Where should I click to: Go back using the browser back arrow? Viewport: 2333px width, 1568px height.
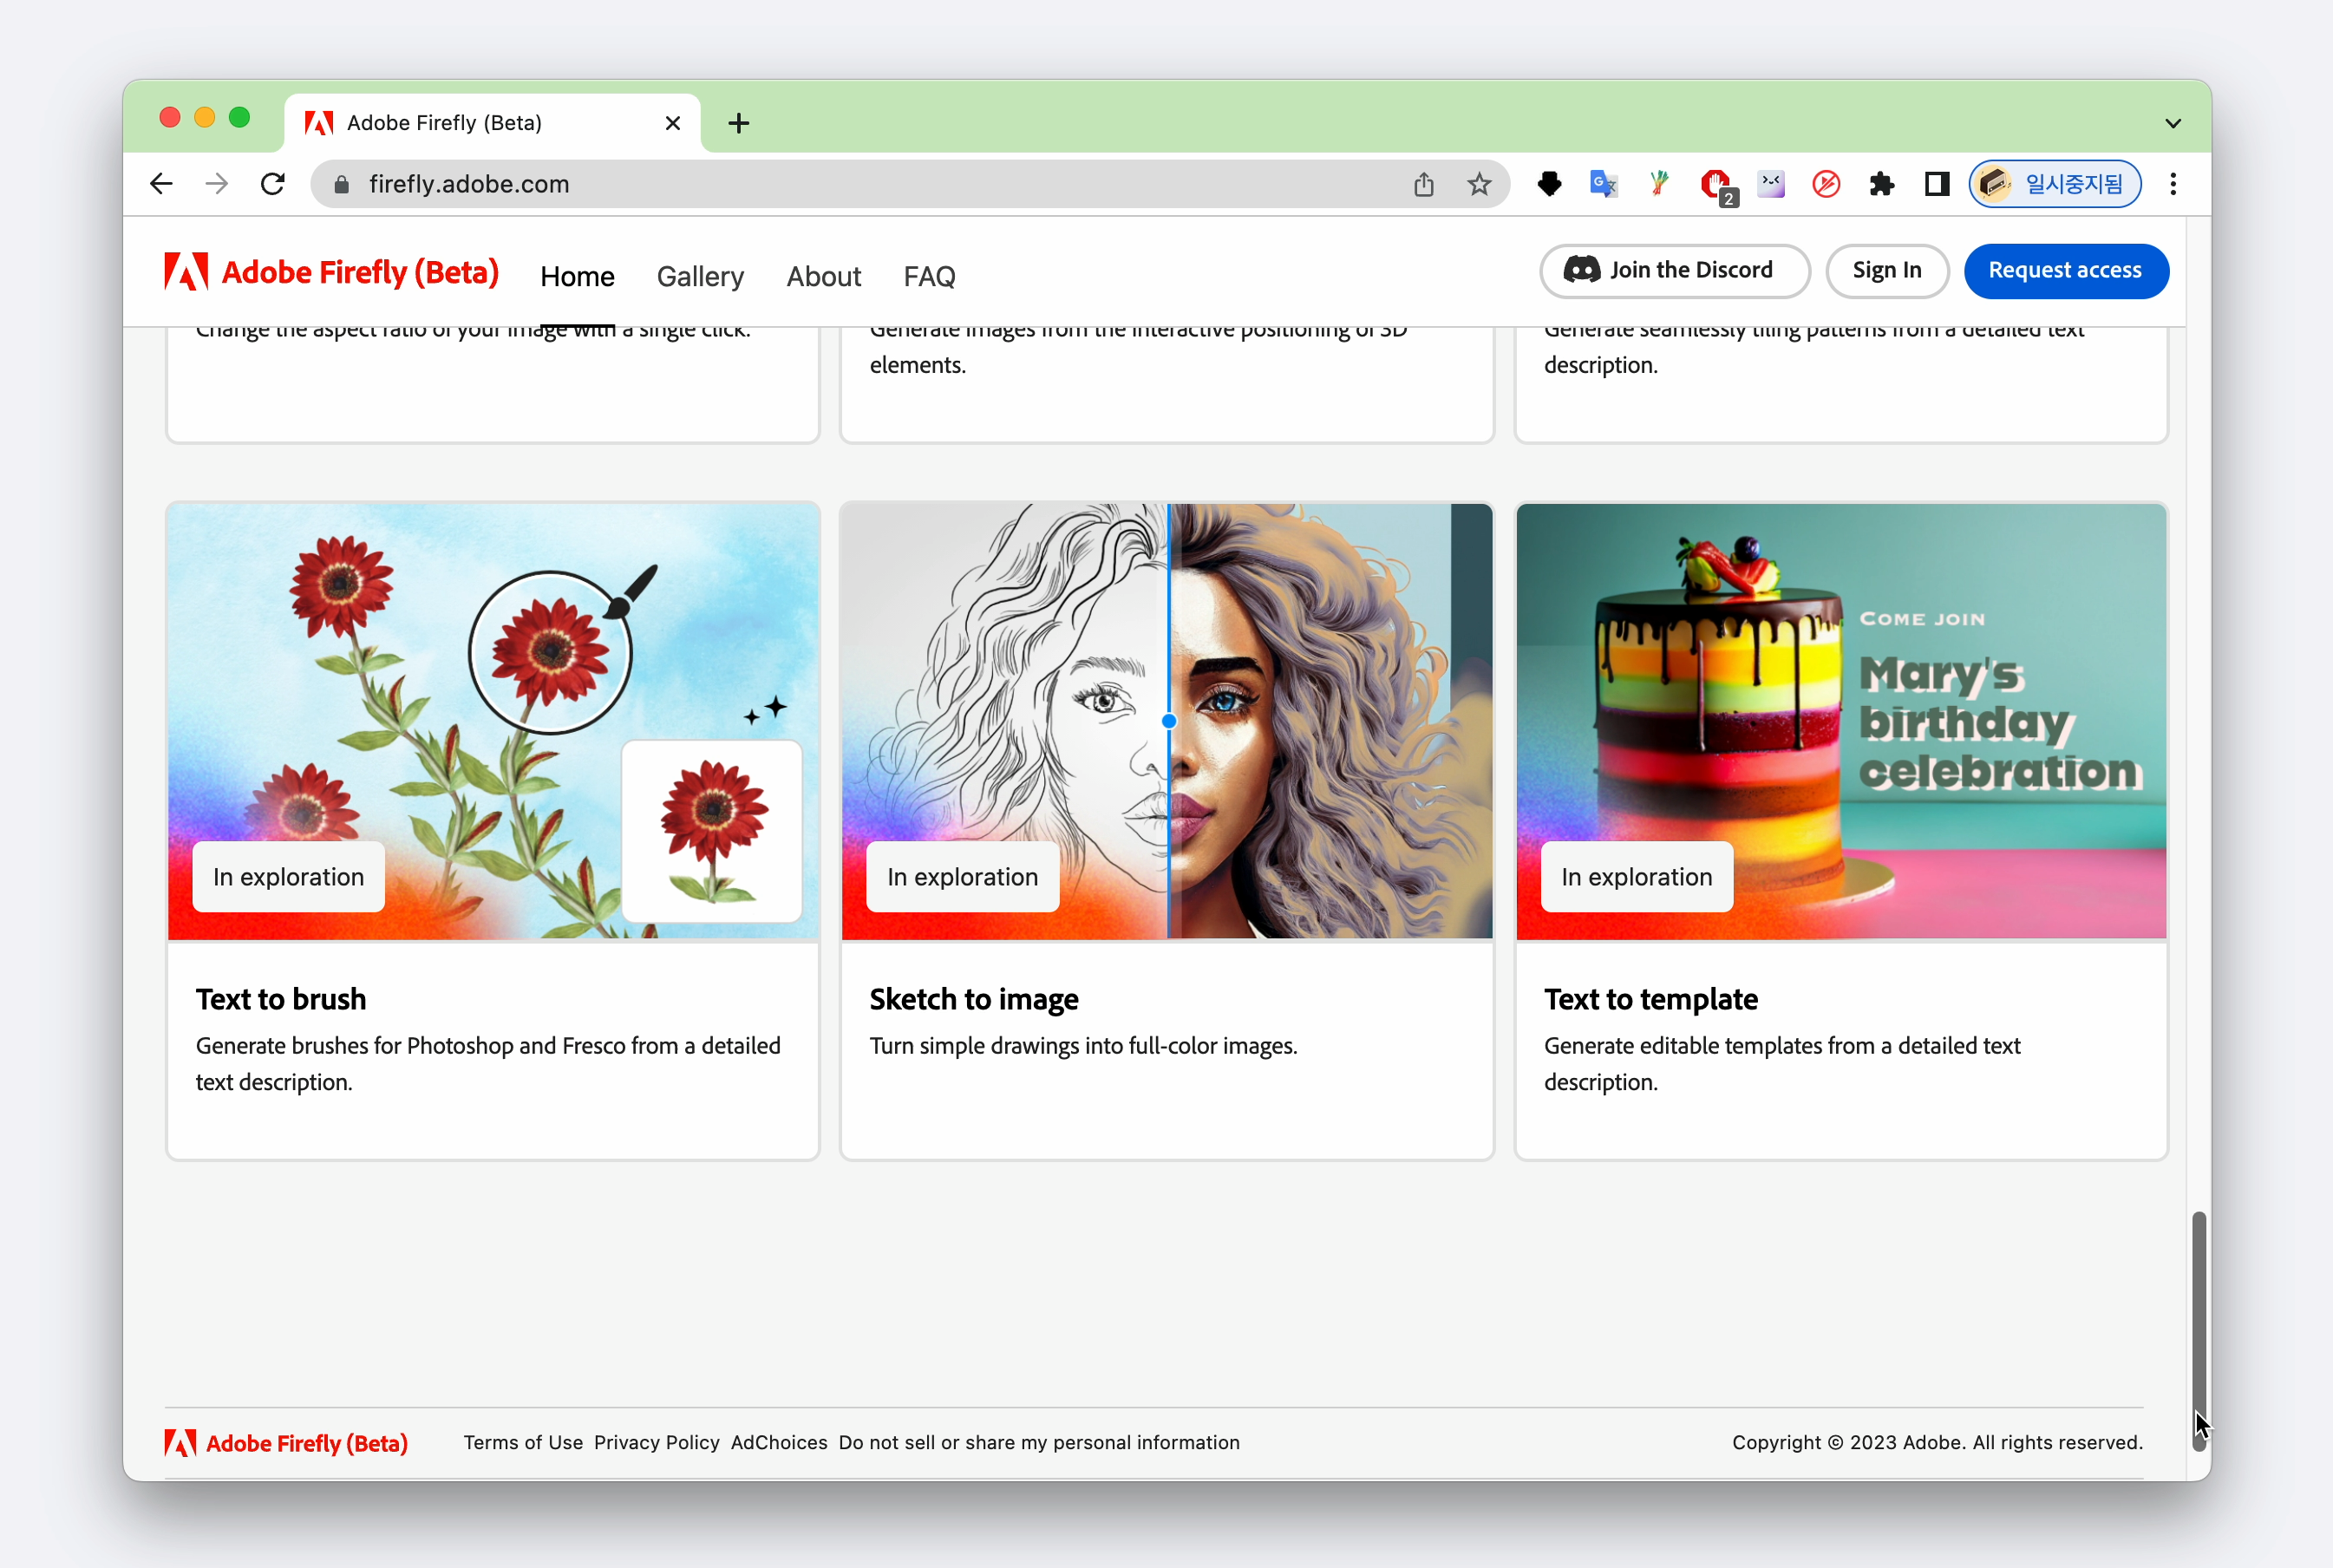pyautogui.click(x=161, y=184)
